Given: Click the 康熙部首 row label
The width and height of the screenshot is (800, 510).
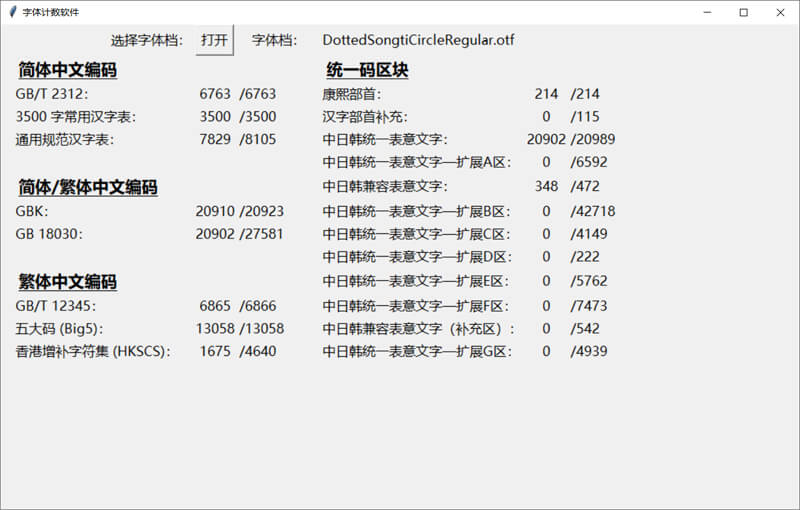Looking at the screenshot, I should click(x=352, y=94).
